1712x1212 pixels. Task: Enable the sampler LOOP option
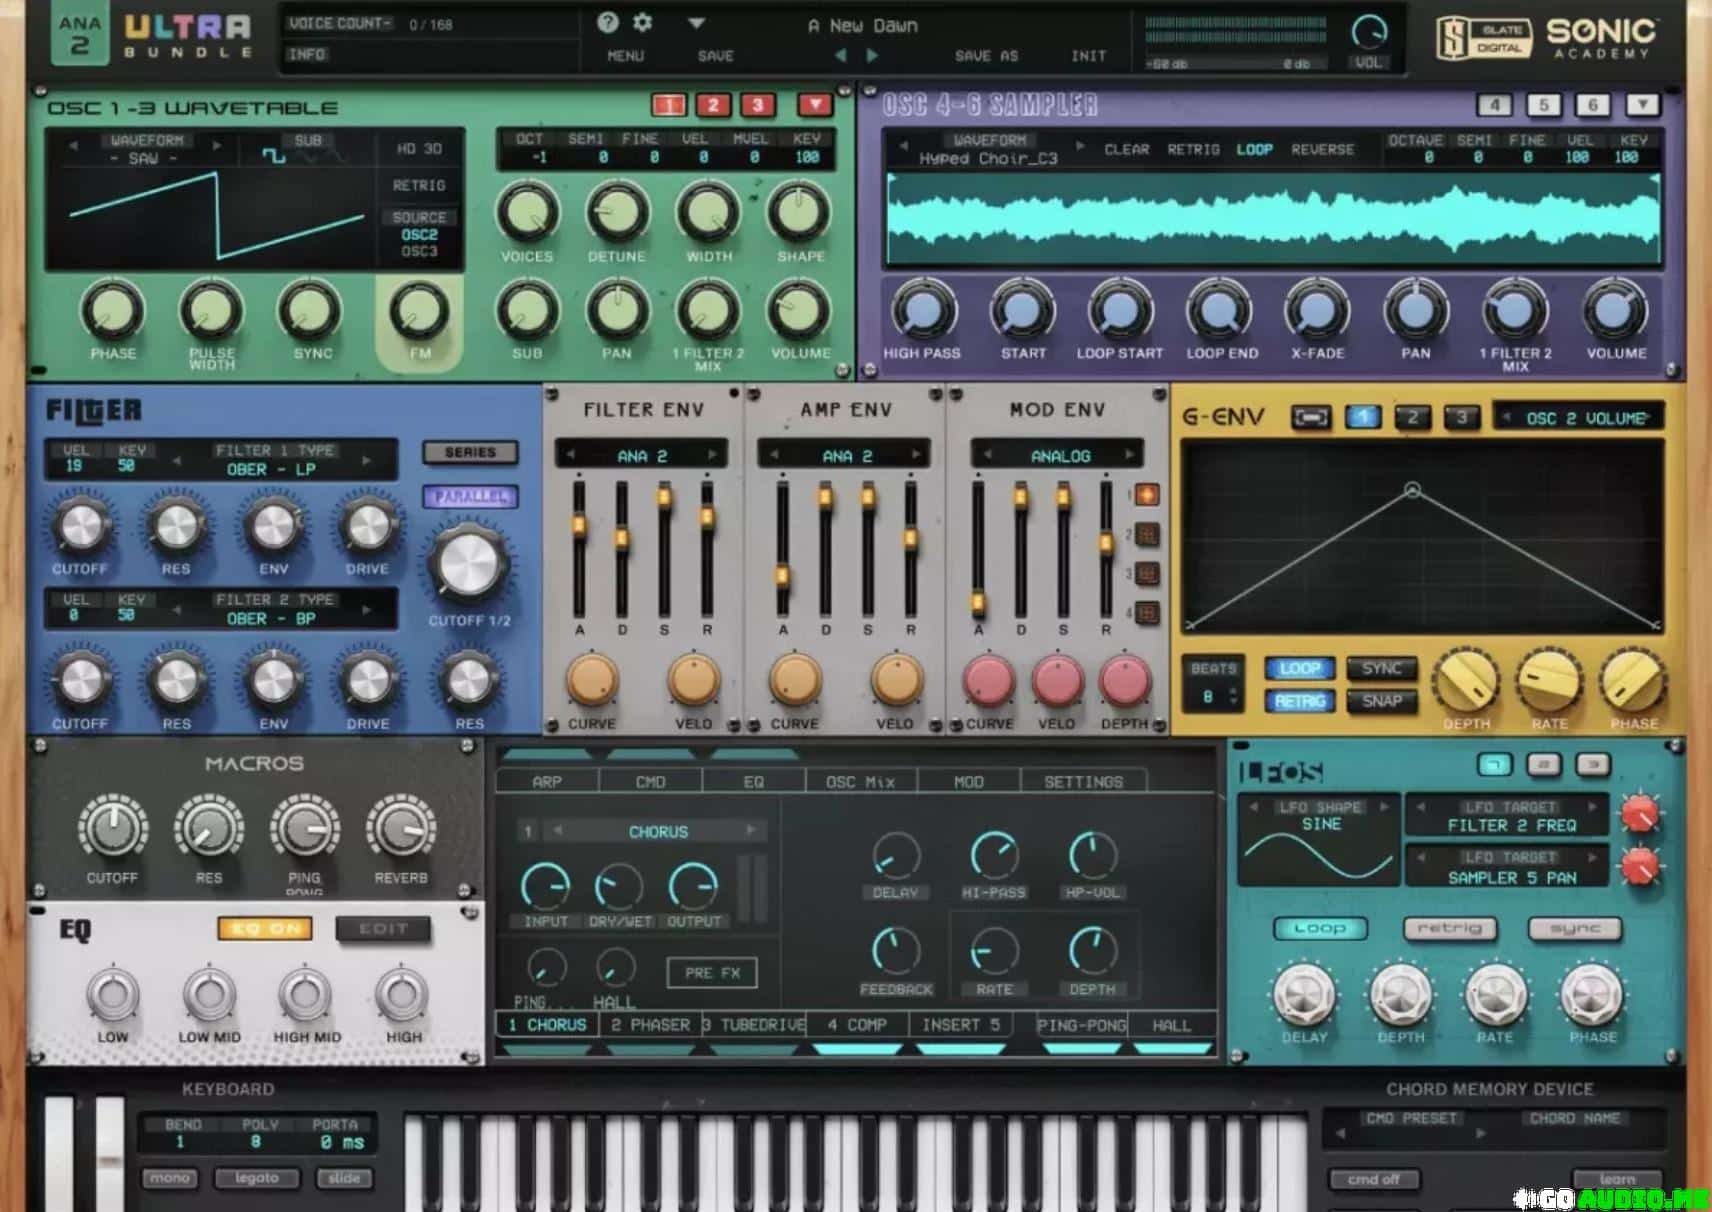tap(1254, 149)
